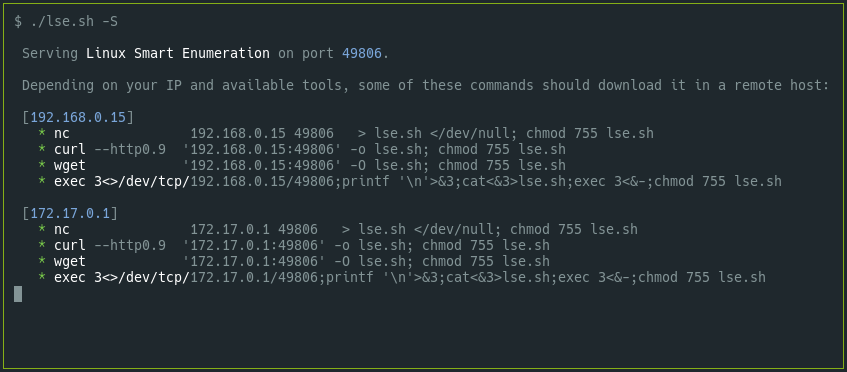Click the 'Depending on your IP' description line
The height and width of the screenshot is (372, 847).
pyautogui.click(x=426, y=85)
